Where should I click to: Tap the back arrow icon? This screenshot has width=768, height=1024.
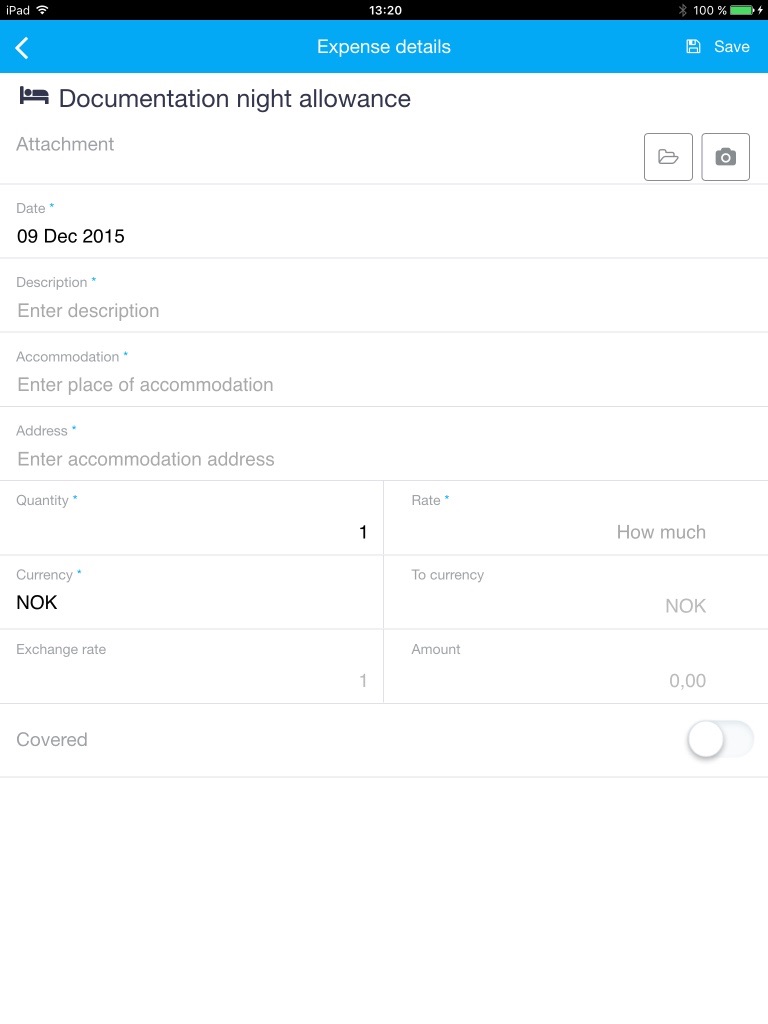(22, 47)
